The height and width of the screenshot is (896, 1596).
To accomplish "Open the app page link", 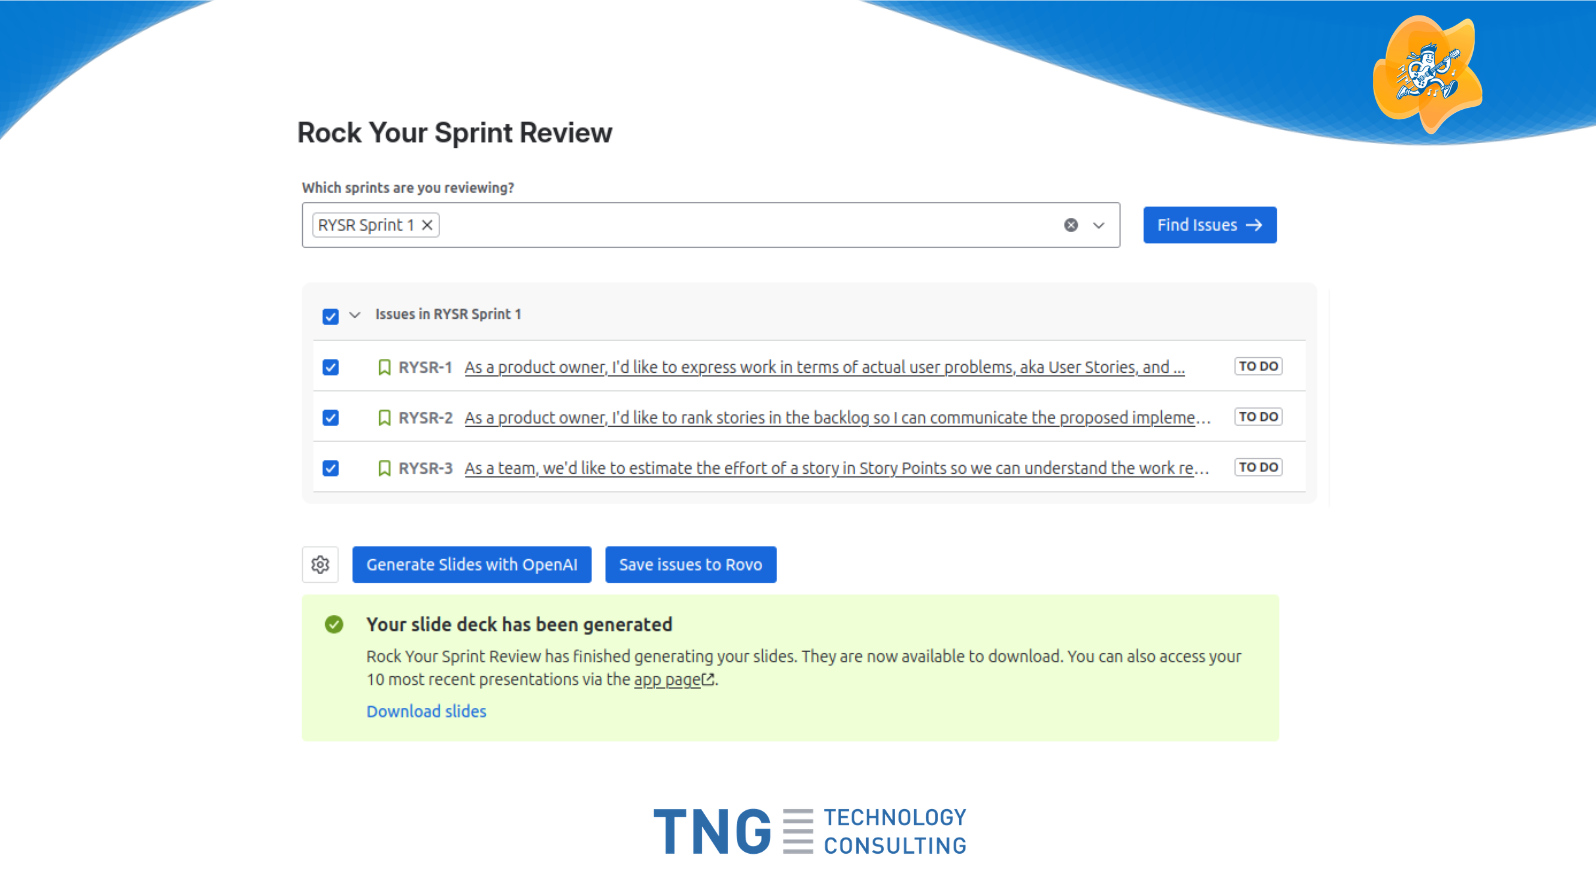I will tap(674, 680).
